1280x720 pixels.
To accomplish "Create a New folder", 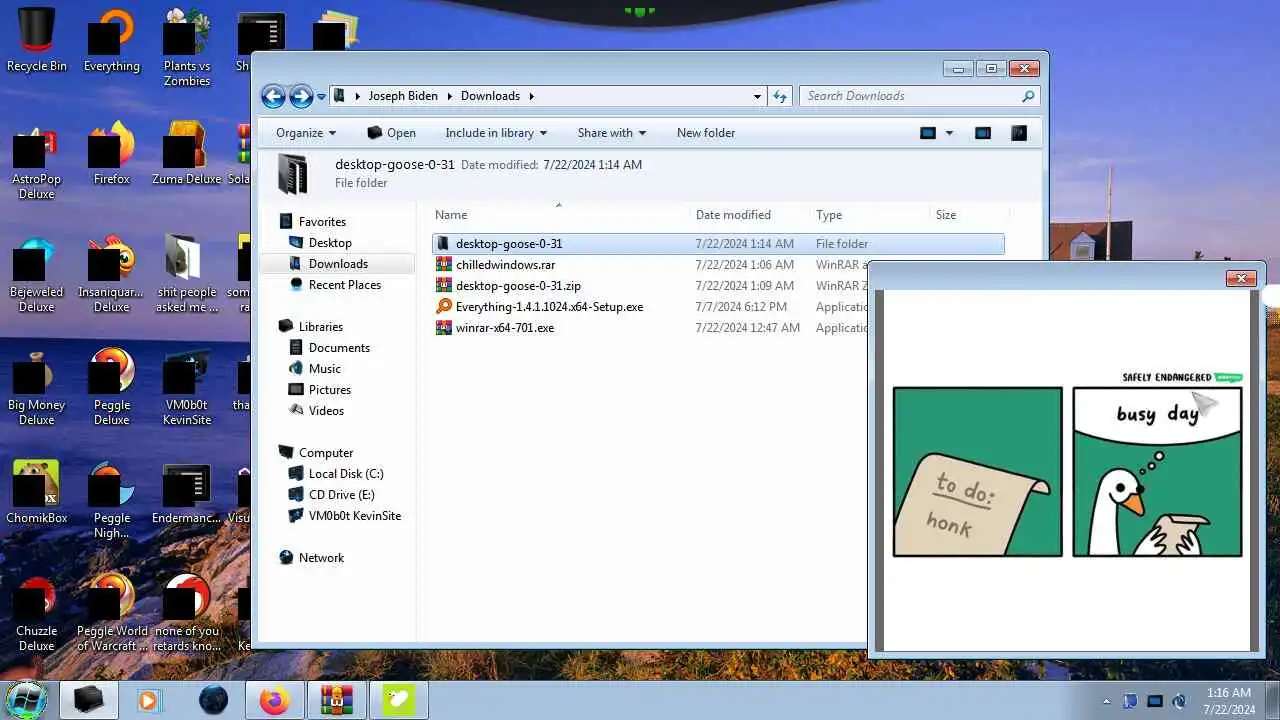I will (706, 133).
